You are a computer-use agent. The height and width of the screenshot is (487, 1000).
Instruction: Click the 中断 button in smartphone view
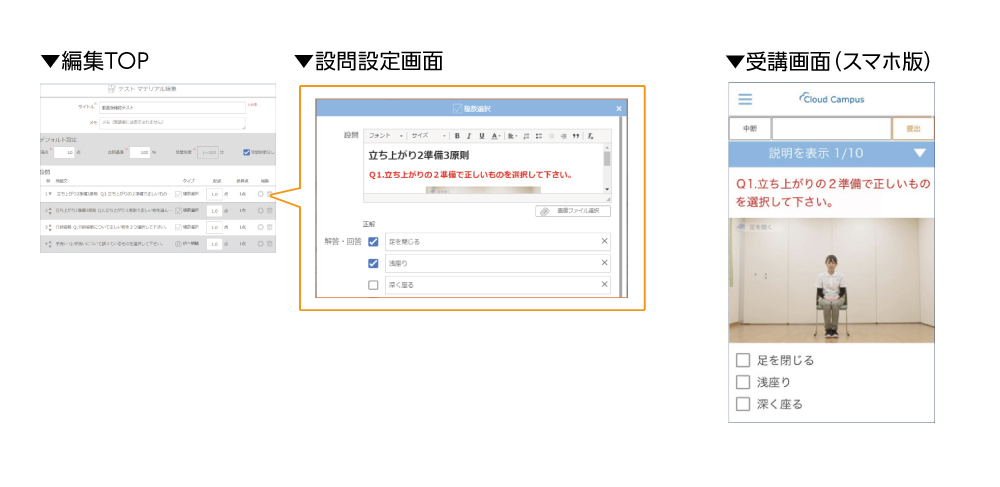tap(750, 129)
